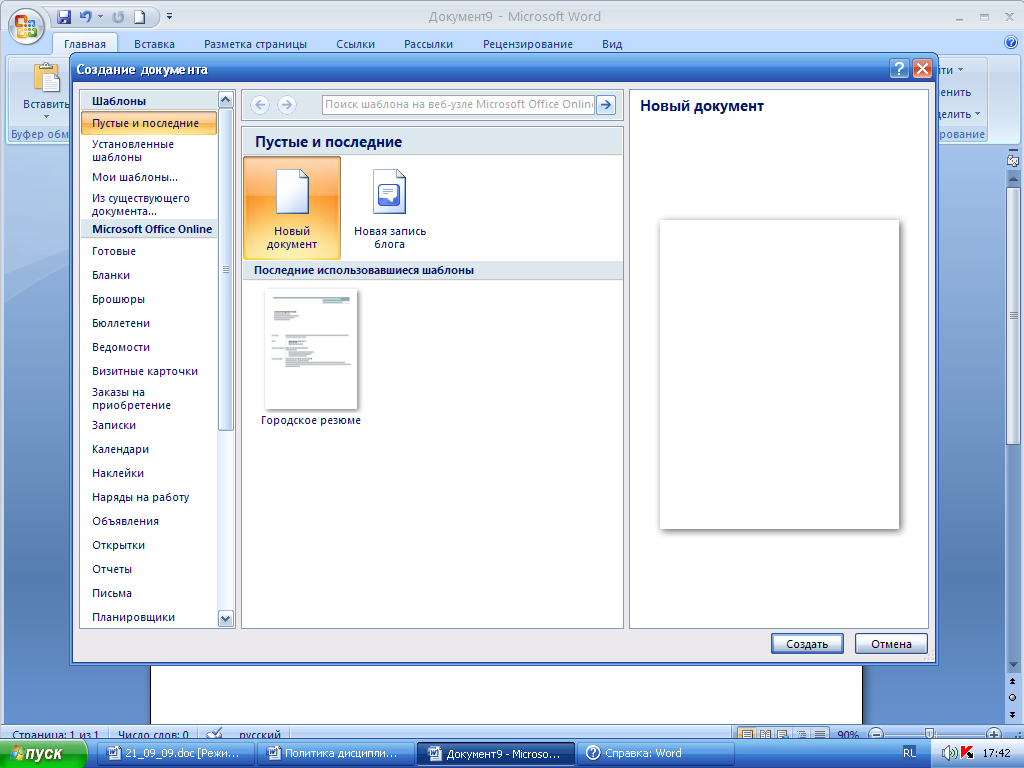The width and height of the screenshot is (1024, 768).
Task: Click the Создать button
Action: [x=807, y=644]
